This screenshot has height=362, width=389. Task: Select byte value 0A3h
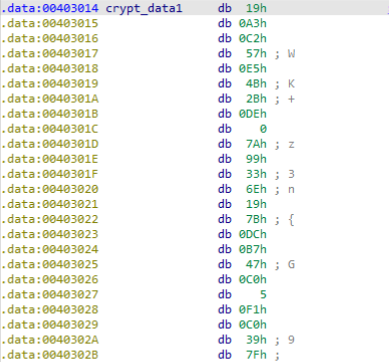tap(253, 23)
